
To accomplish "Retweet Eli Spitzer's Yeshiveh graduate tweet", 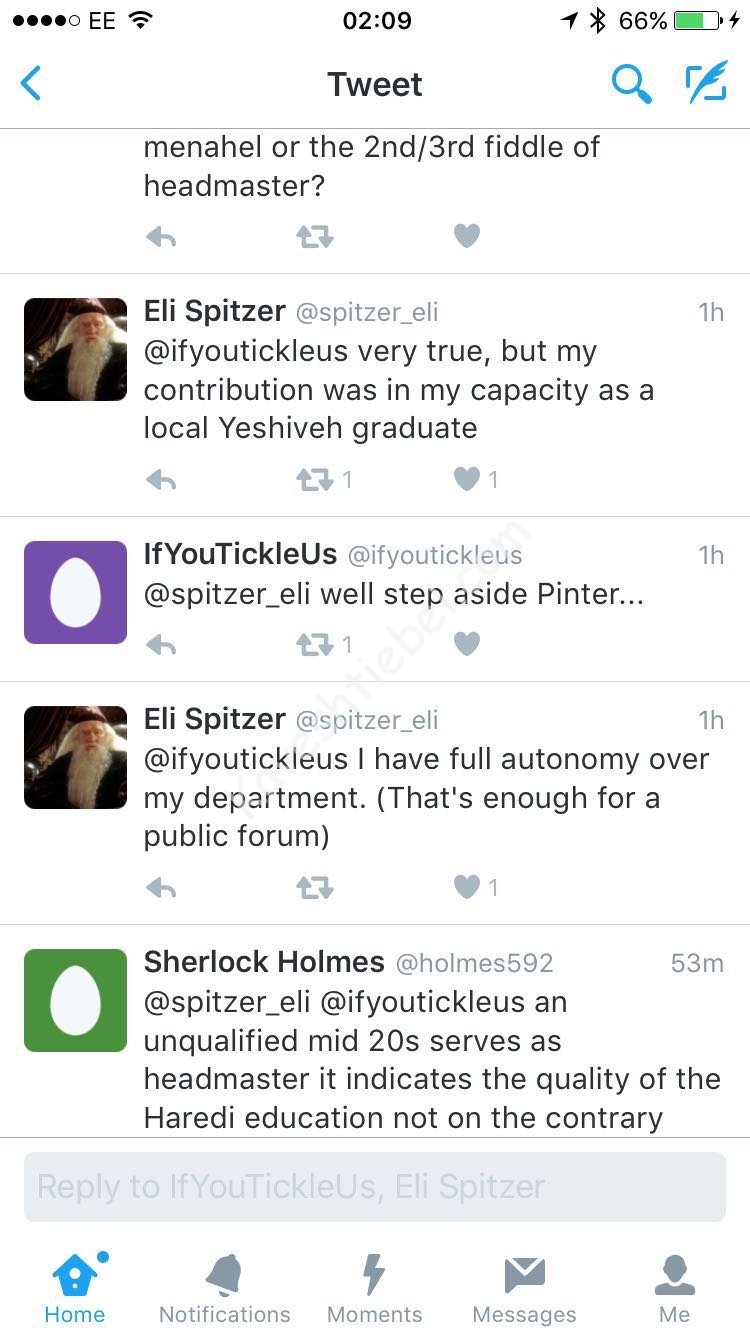I will 314,480.
